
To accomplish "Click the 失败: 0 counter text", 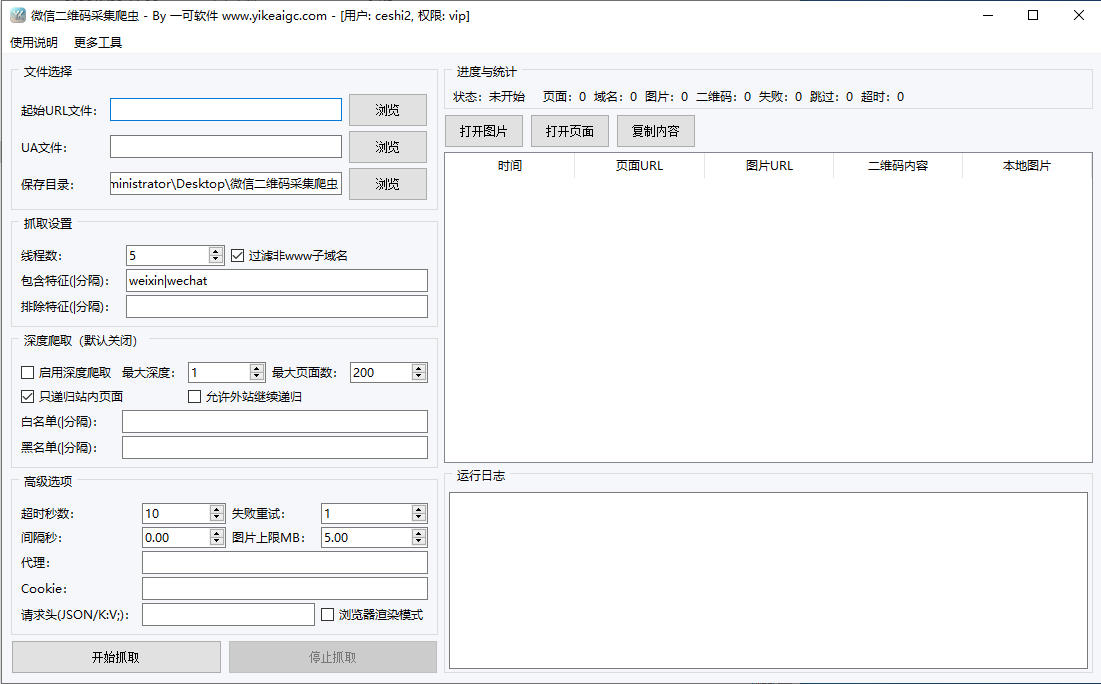I will pyautogui.click(x=780, y=97).
